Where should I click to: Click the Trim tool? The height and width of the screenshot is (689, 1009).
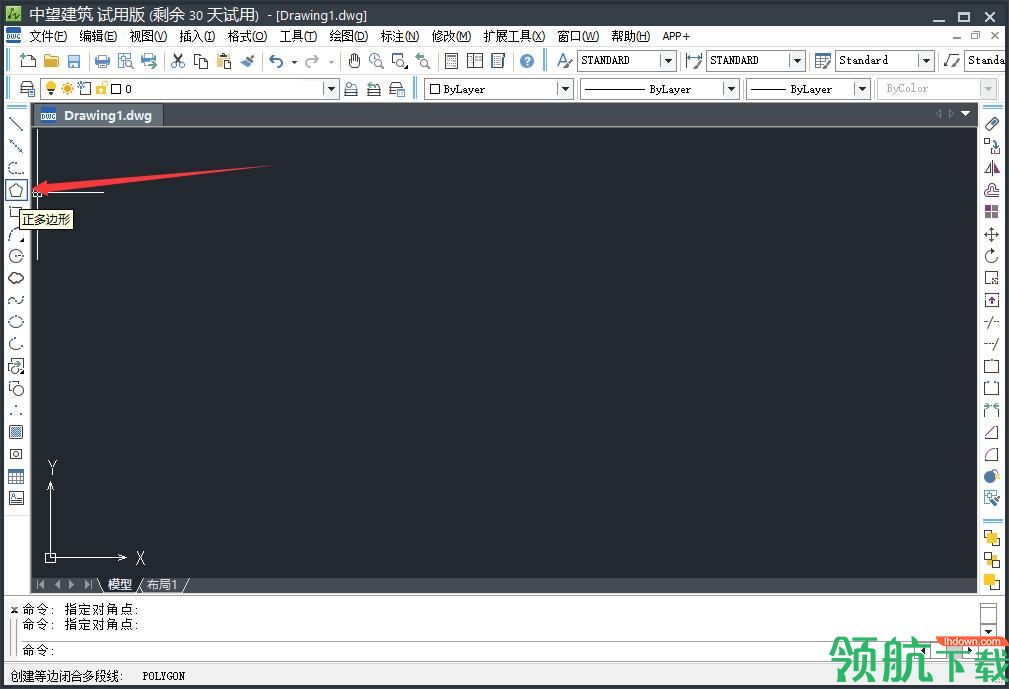tap(992, 322)
